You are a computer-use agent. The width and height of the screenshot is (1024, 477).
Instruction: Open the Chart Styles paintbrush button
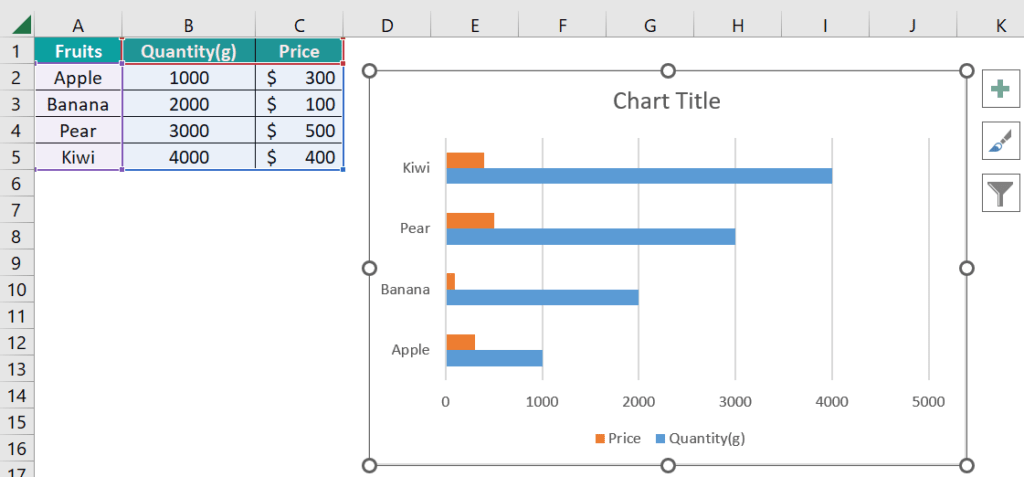[1000, 140]
